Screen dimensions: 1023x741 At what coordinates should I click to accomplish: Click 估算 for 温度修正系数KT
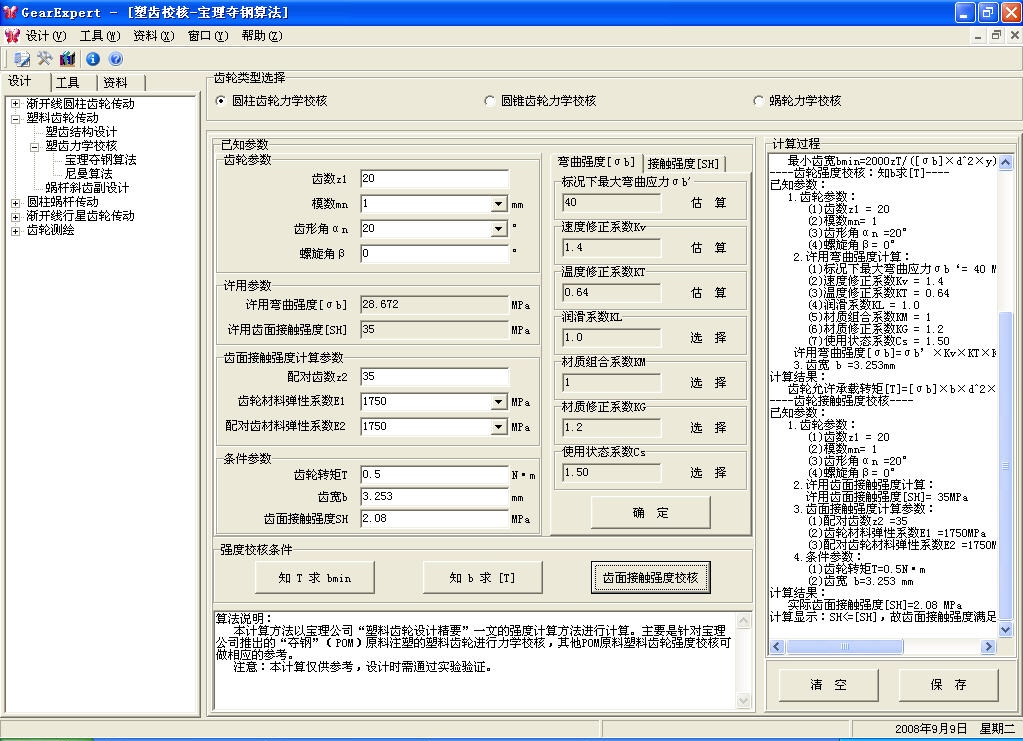click(x=709, y=293)
